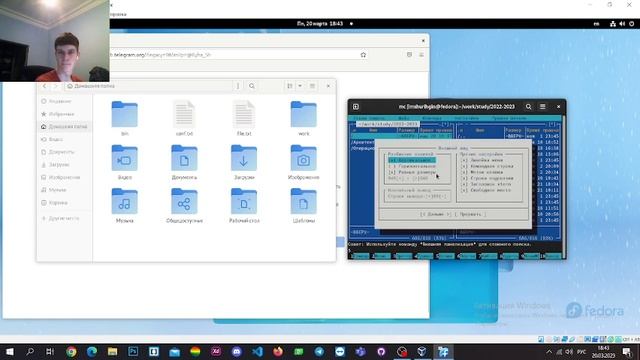
Task: Open Discord from Windows taskbar
Action: point(236,351)
